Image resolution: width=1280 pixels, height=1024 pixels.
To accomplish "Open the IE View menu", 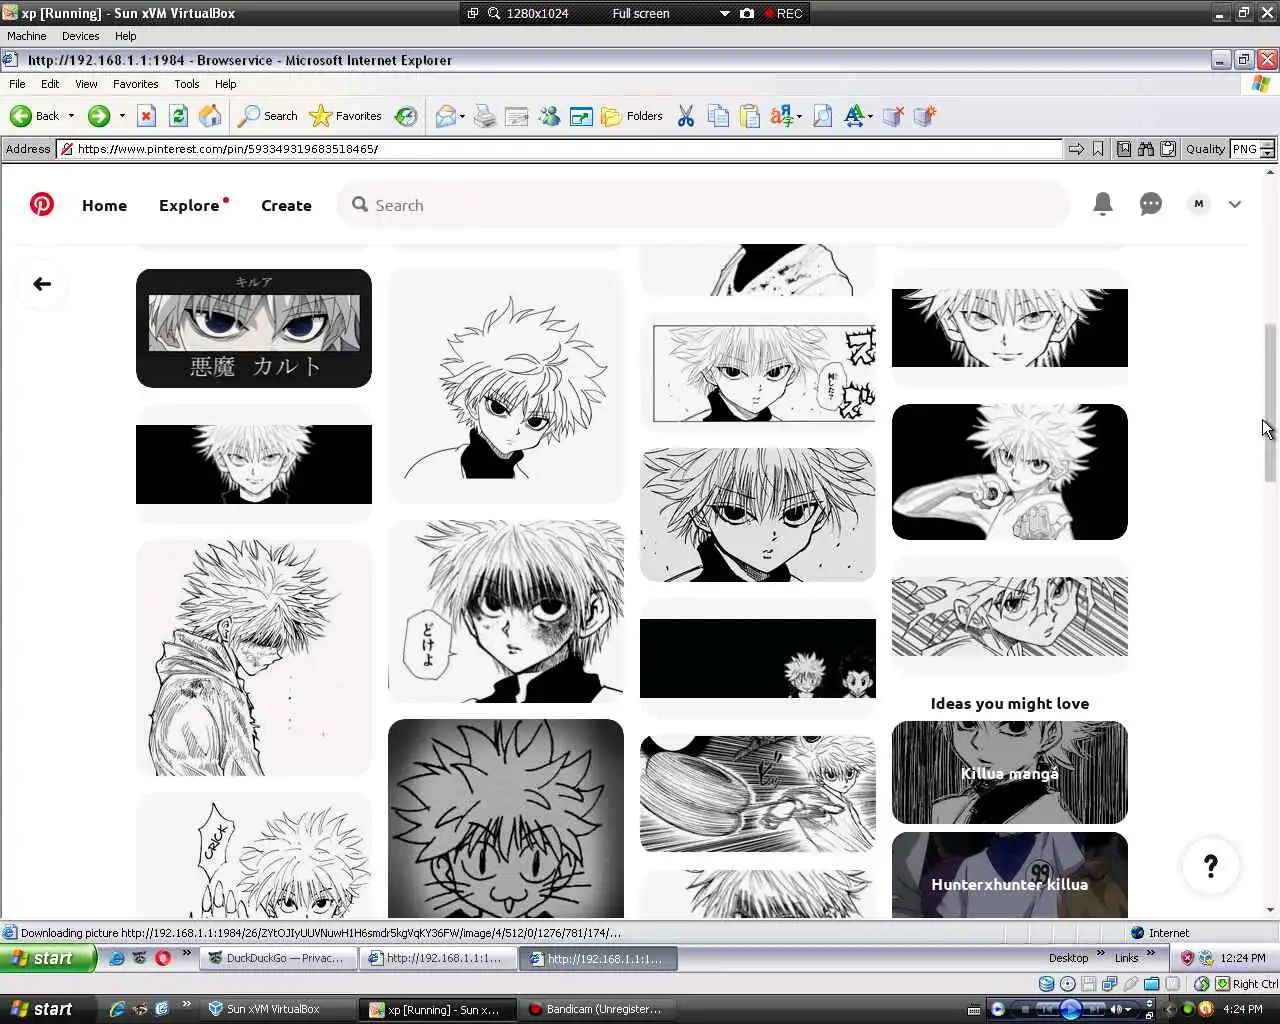I will click(86, 84).
